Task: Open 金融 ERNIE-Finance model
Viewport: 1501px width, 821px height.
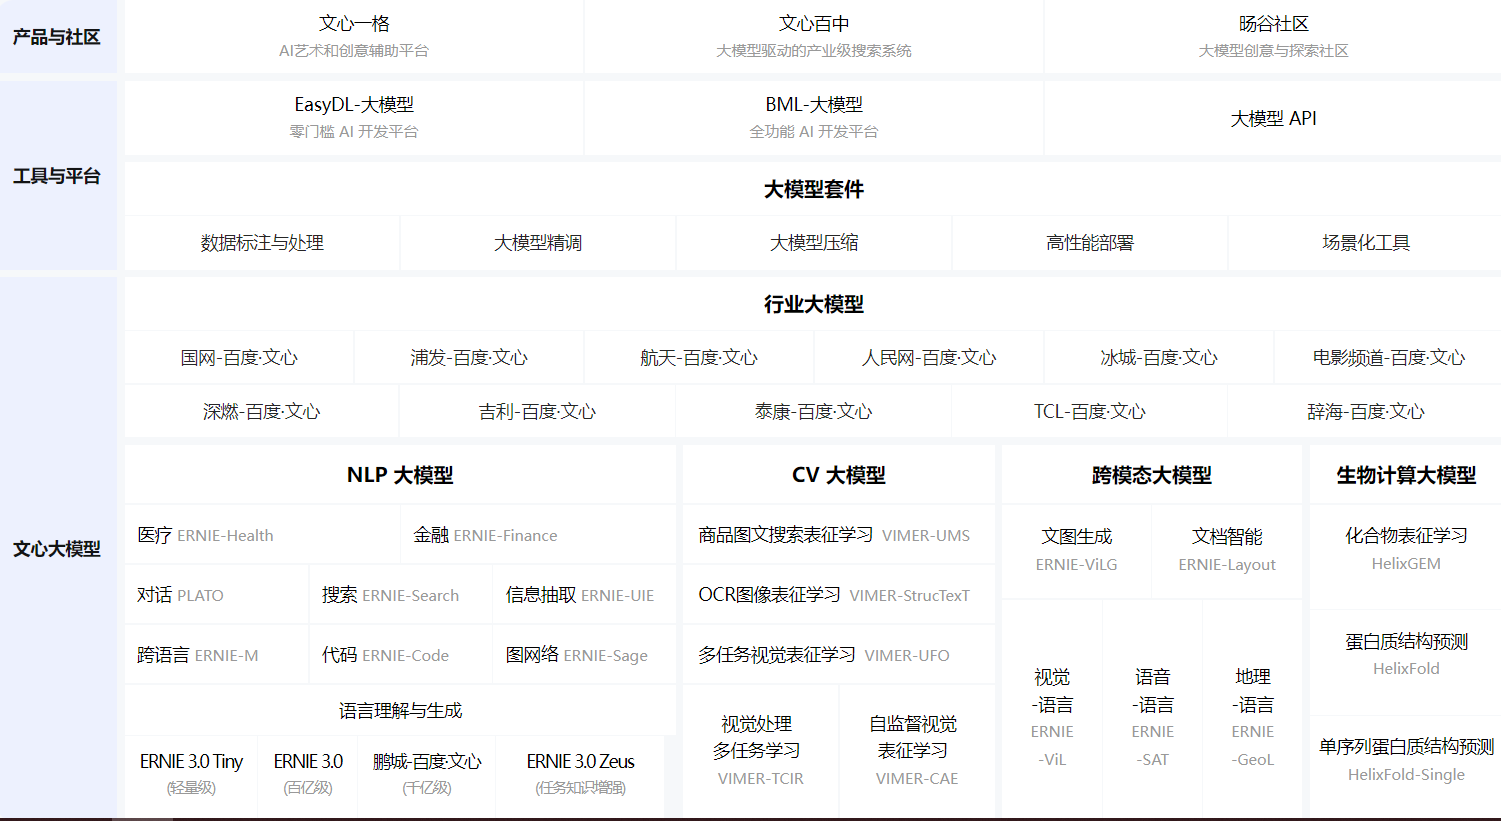Action: [x=538, y=535]
